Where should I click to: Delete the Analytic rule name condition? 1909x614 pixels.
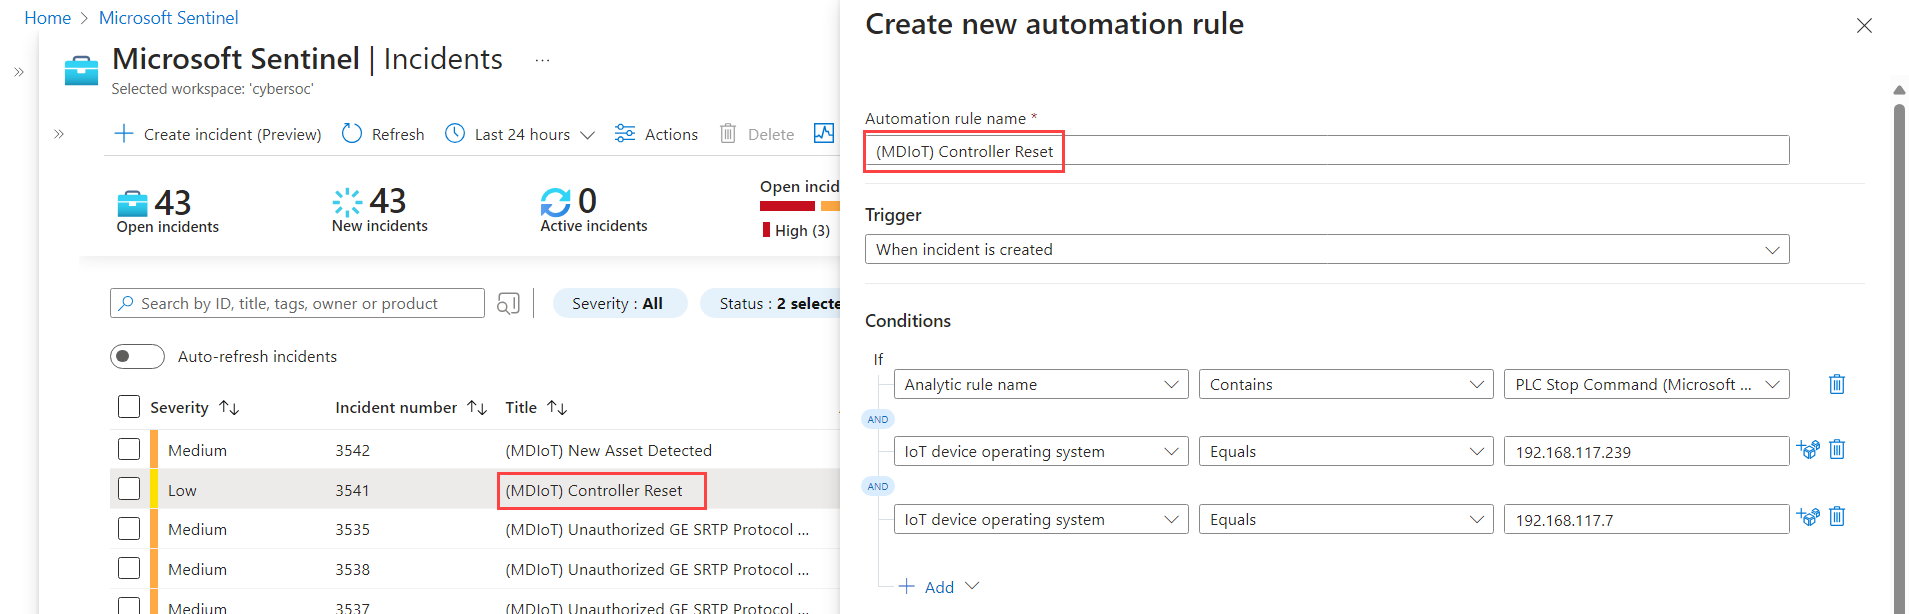(x=1837, y=384)
